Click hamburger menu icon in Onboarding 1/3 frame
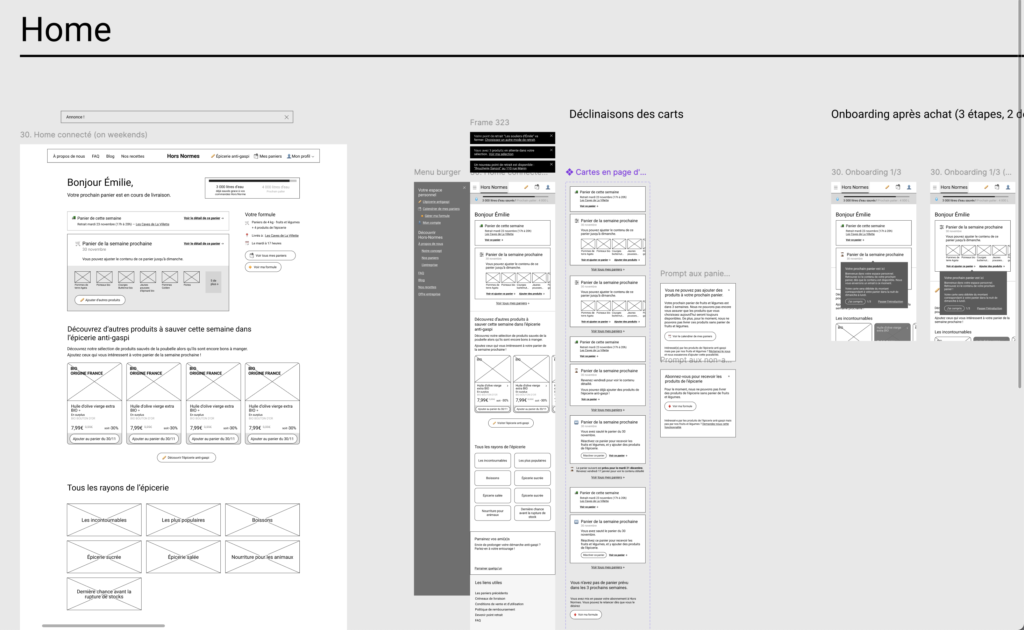This screenshot has height=630, width=1024. coord(837,187)
